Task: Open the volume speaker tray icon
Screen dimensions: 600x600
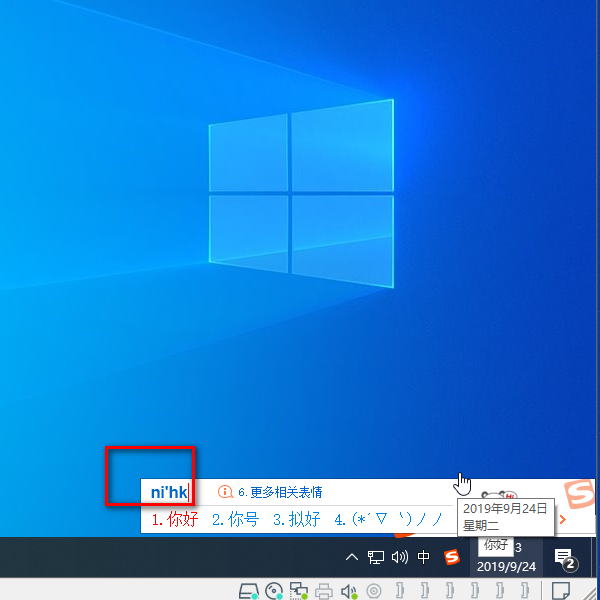Action: (x=399, y=557)
